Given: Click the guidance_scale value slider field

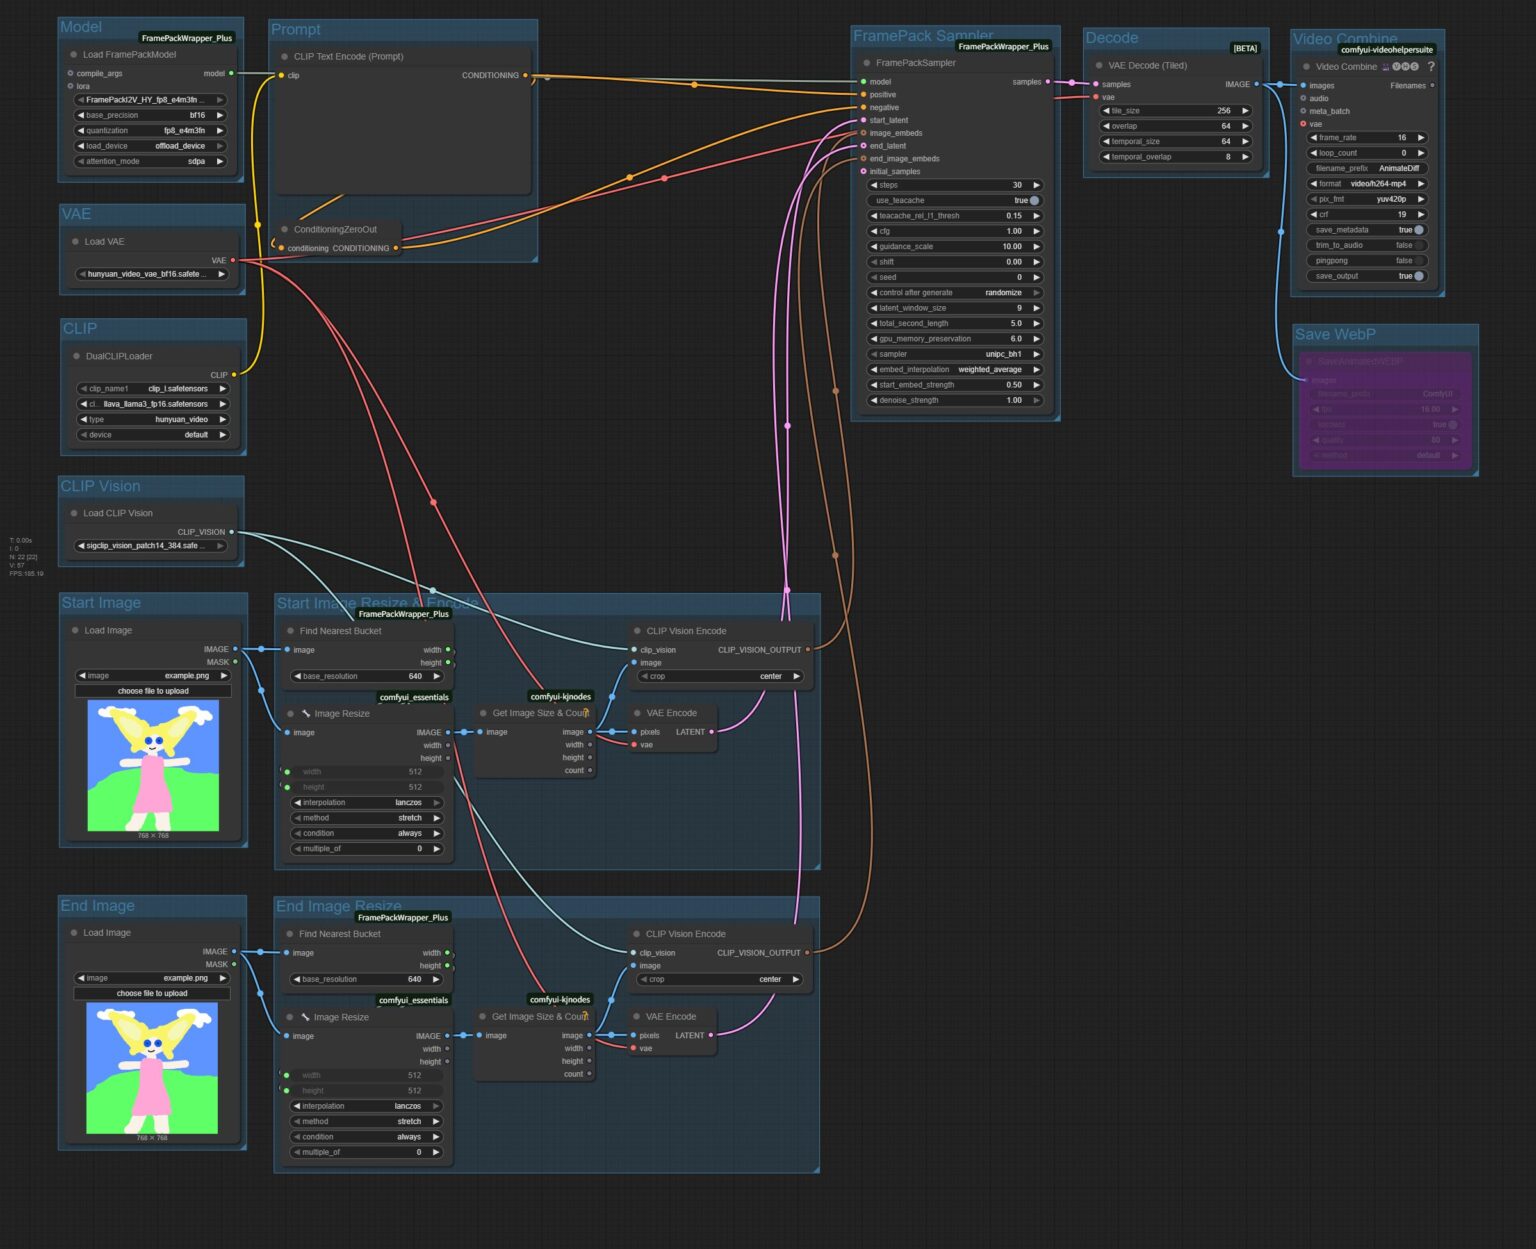Looking at the screenshot, I should pos(955,246).
